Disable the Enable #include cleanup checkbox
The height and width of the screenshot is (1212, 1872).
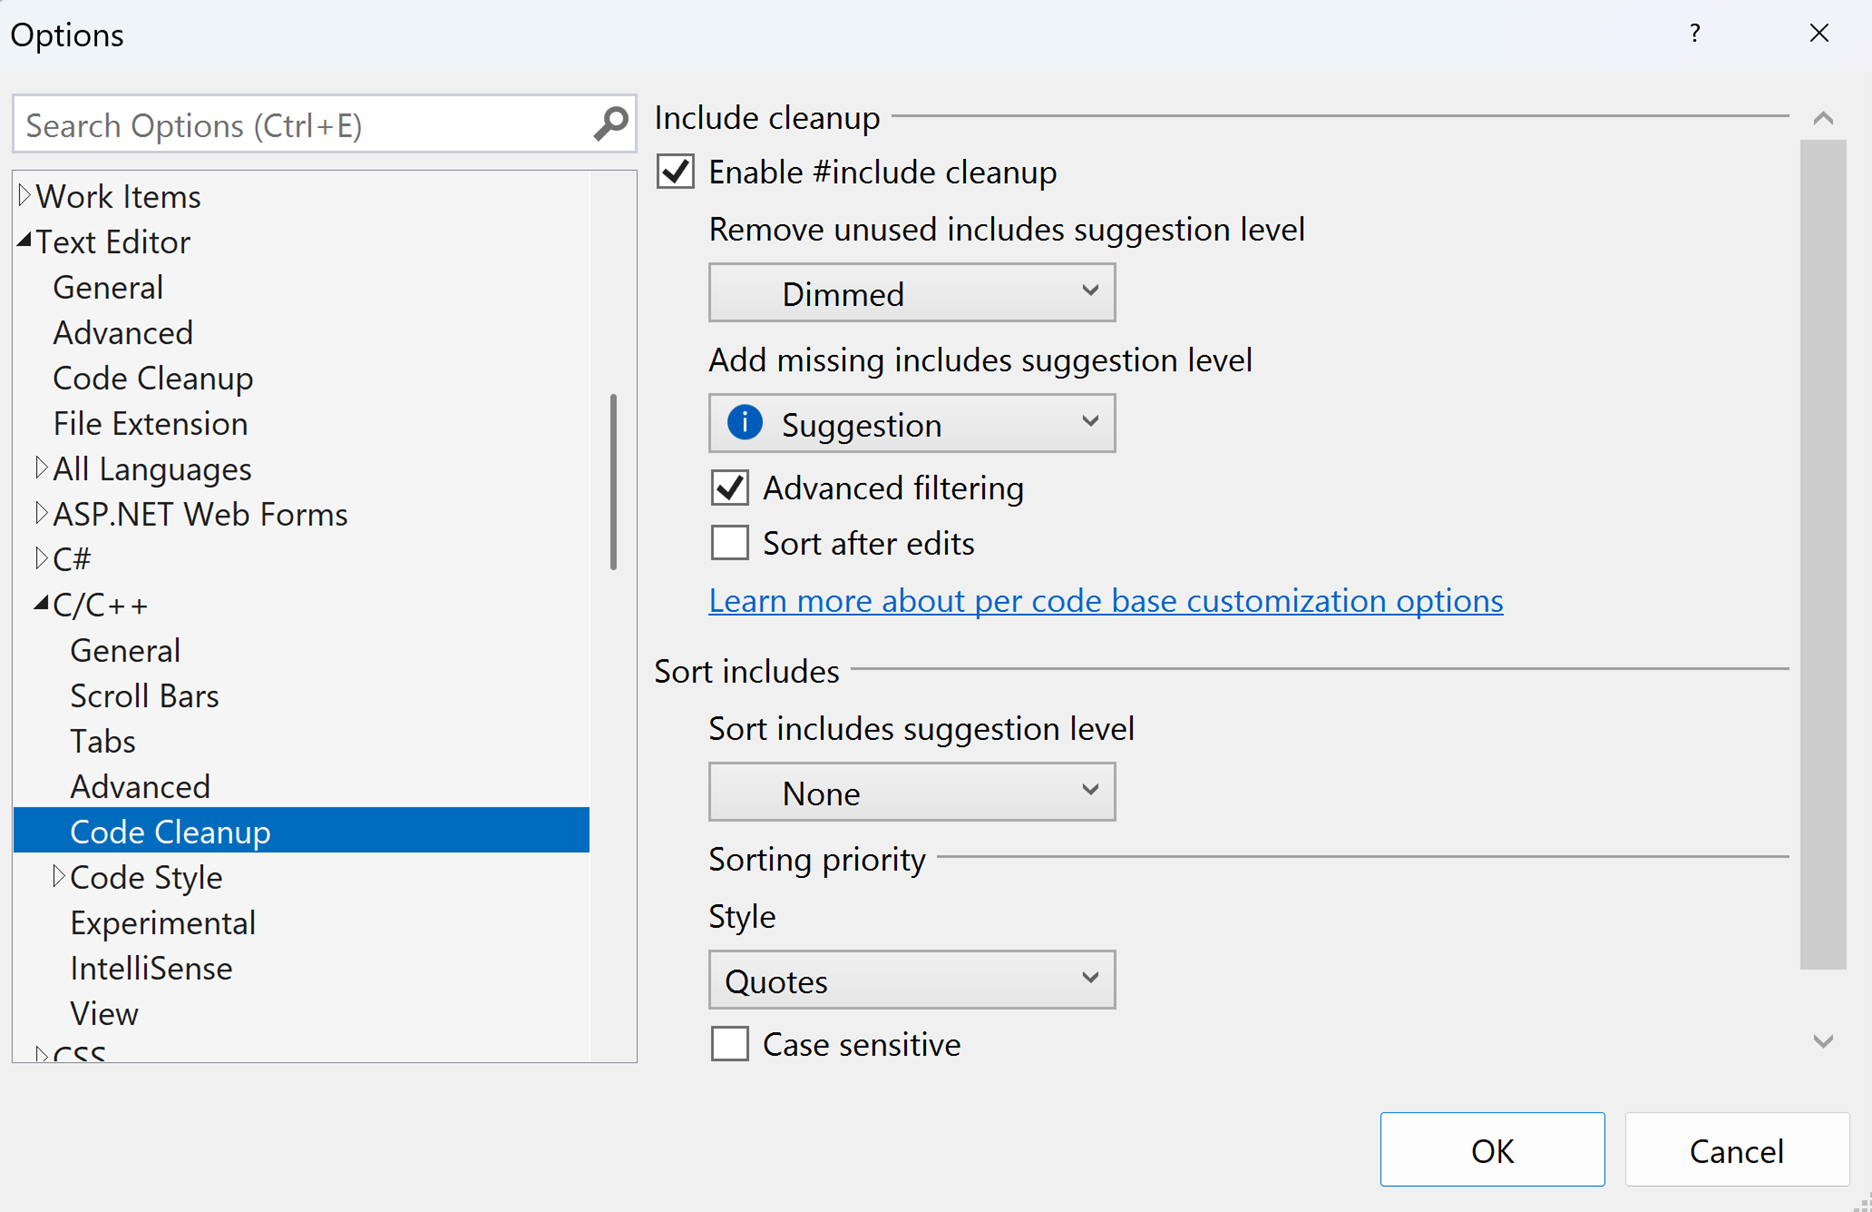click(x=676, y=172)
